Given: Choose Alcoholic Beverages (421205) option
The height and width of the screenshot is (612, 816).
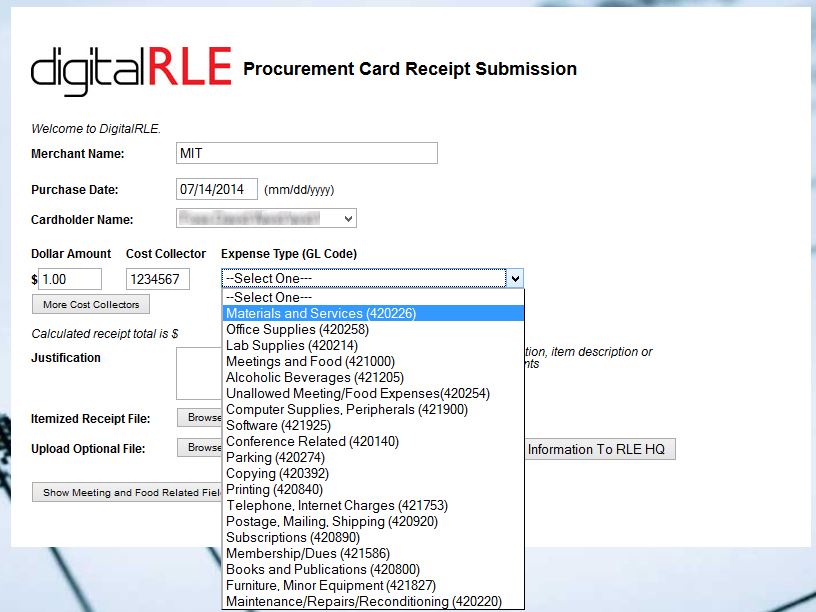Looking at the screenshot, I should click(315, 377).
